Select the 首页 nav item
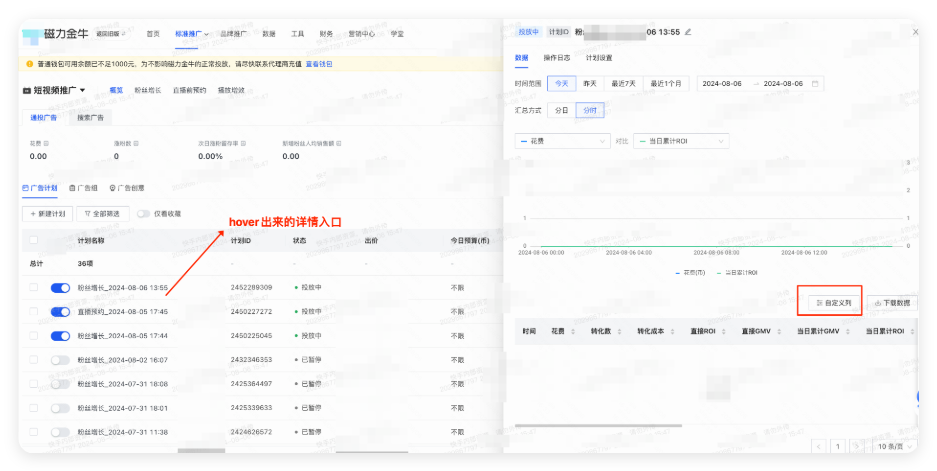The width and height of the screenshot is (937, 471). [x=153, y=34]
